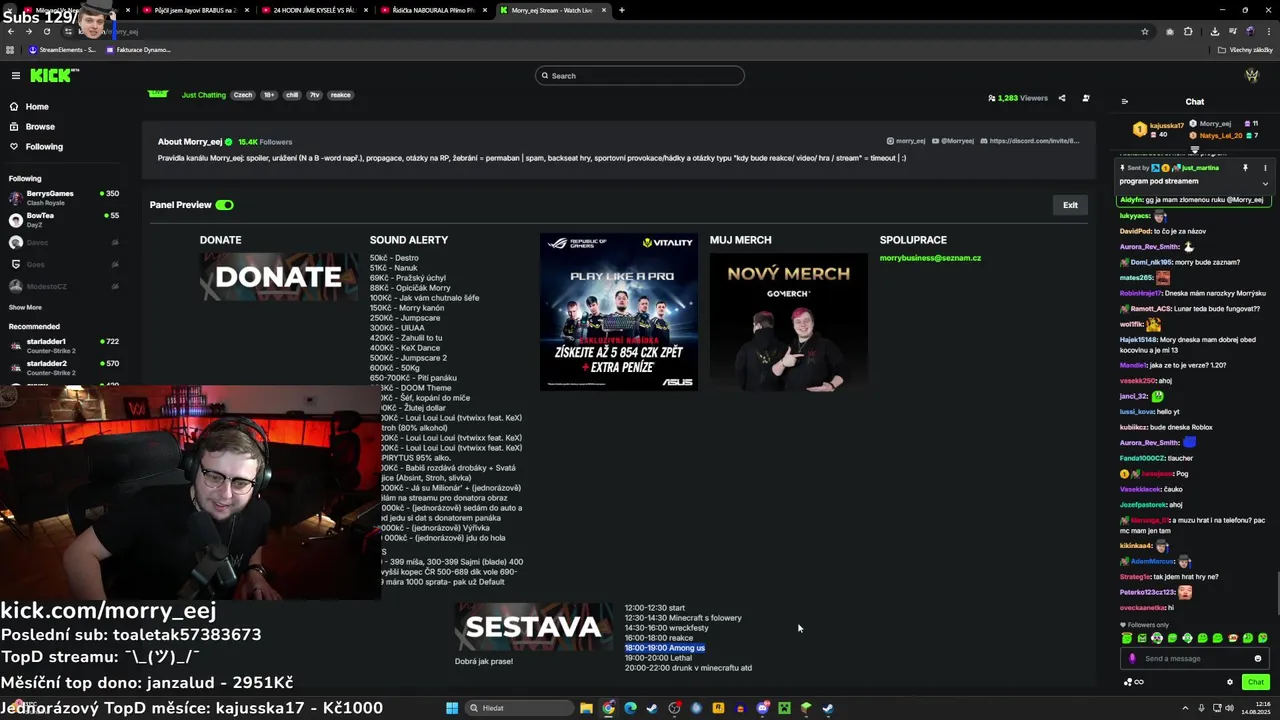This screenshot has width=1280, height=720.
Task: Open browser downloads icon
Action: (1214, 31)
